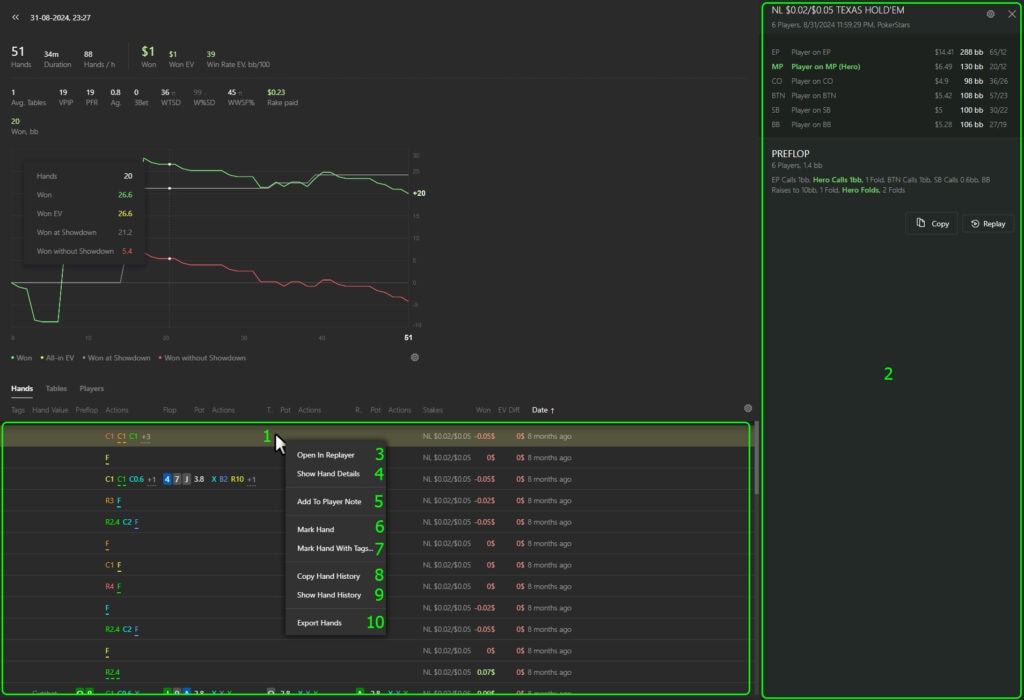This screenshot has width=1024, height=700.
Task: Replay the hand with the Replay button
Action: (987, 224)
